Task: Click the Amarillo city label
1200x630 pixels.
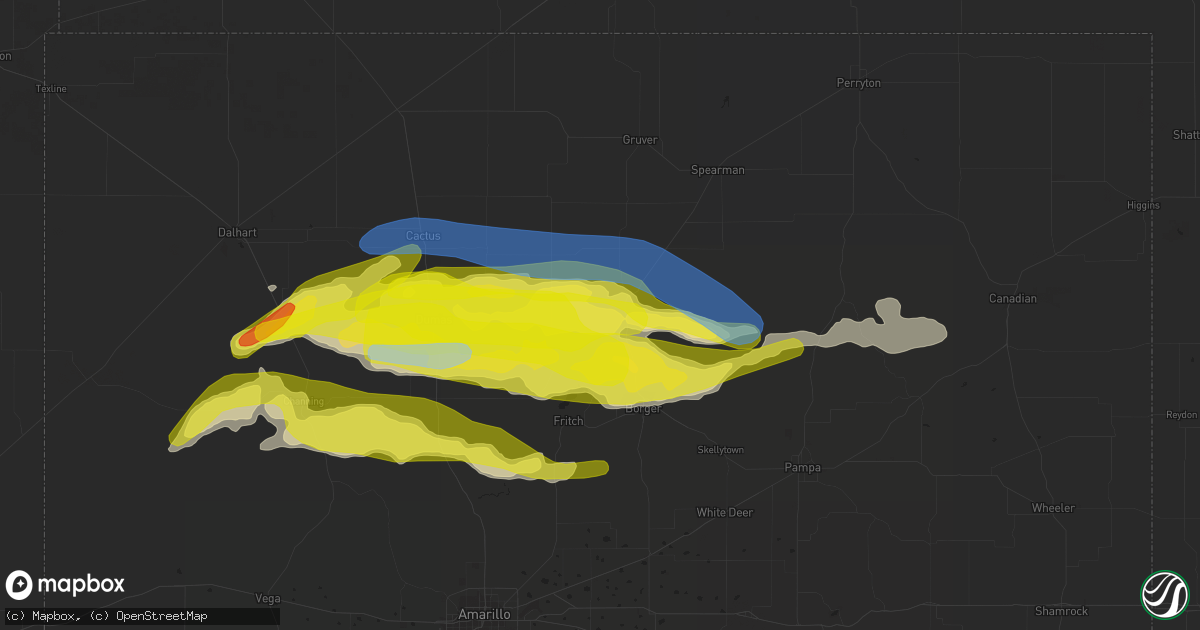Action: click(484, 613)
